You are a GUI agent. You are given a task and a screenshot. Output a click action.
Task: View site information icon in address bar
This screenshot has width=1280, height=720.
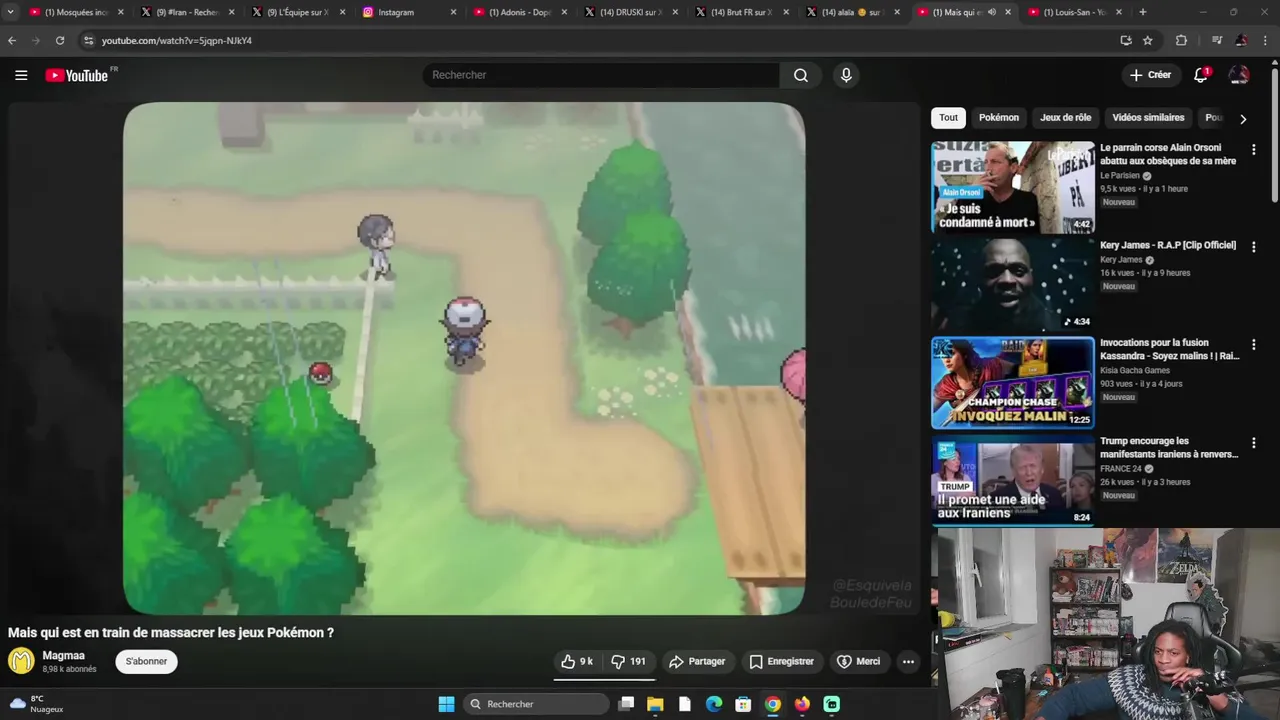point(88,40)
